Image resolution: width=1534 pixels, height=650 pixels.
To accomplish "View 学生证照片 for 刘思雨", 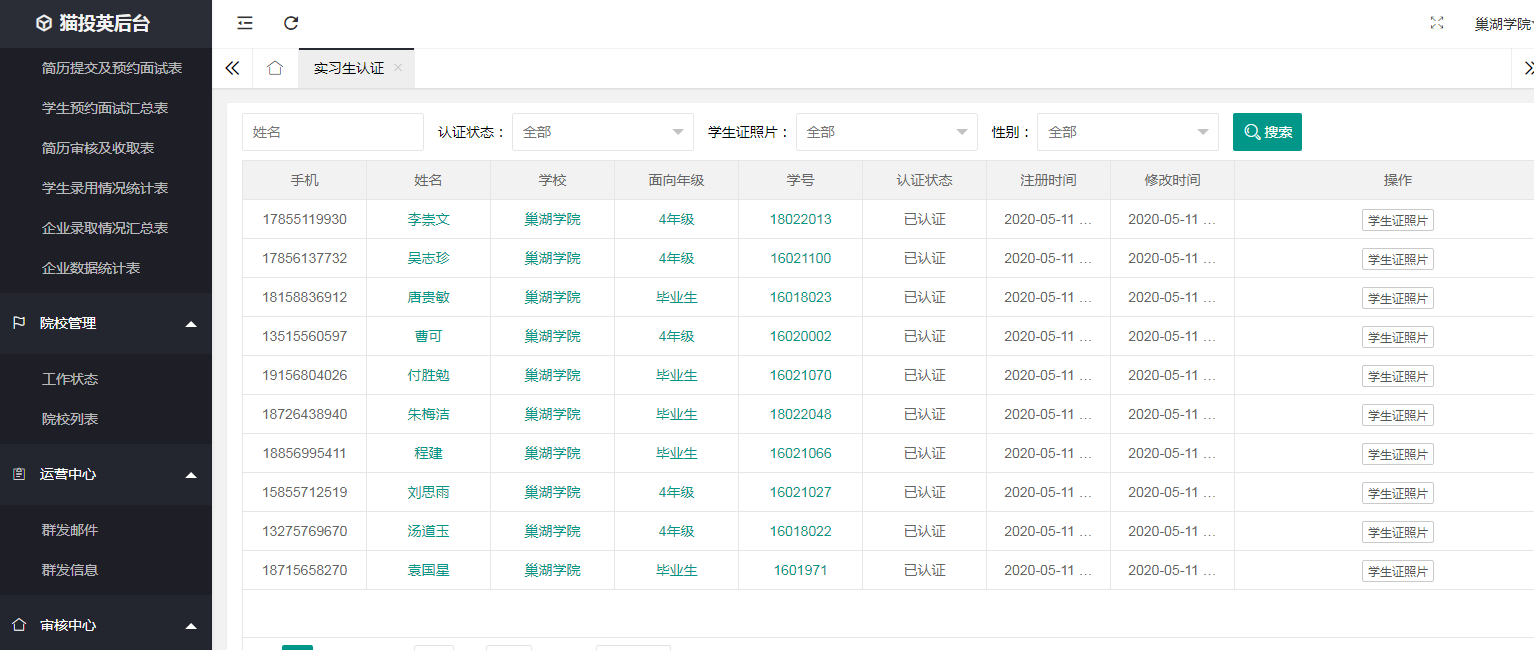I will pyautogui.click(x=1397, y=493).
